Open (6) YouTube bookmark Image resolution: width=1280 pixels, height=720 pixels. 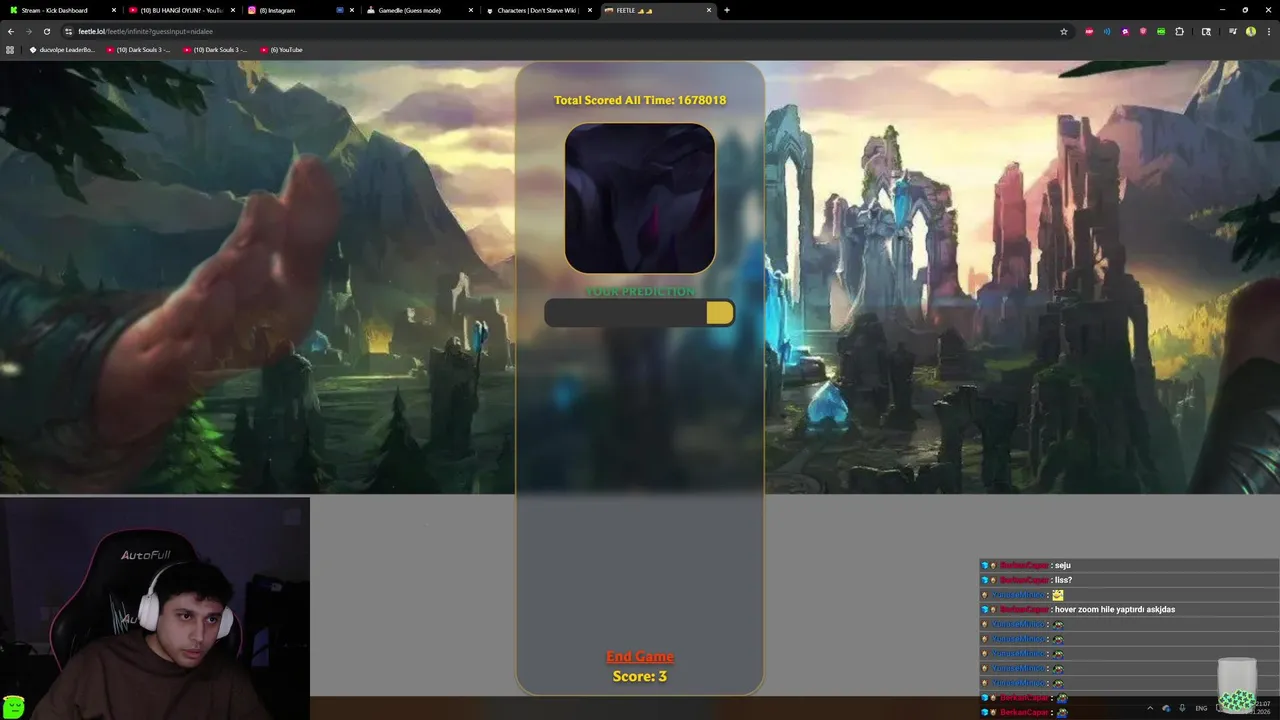point(281,49)
